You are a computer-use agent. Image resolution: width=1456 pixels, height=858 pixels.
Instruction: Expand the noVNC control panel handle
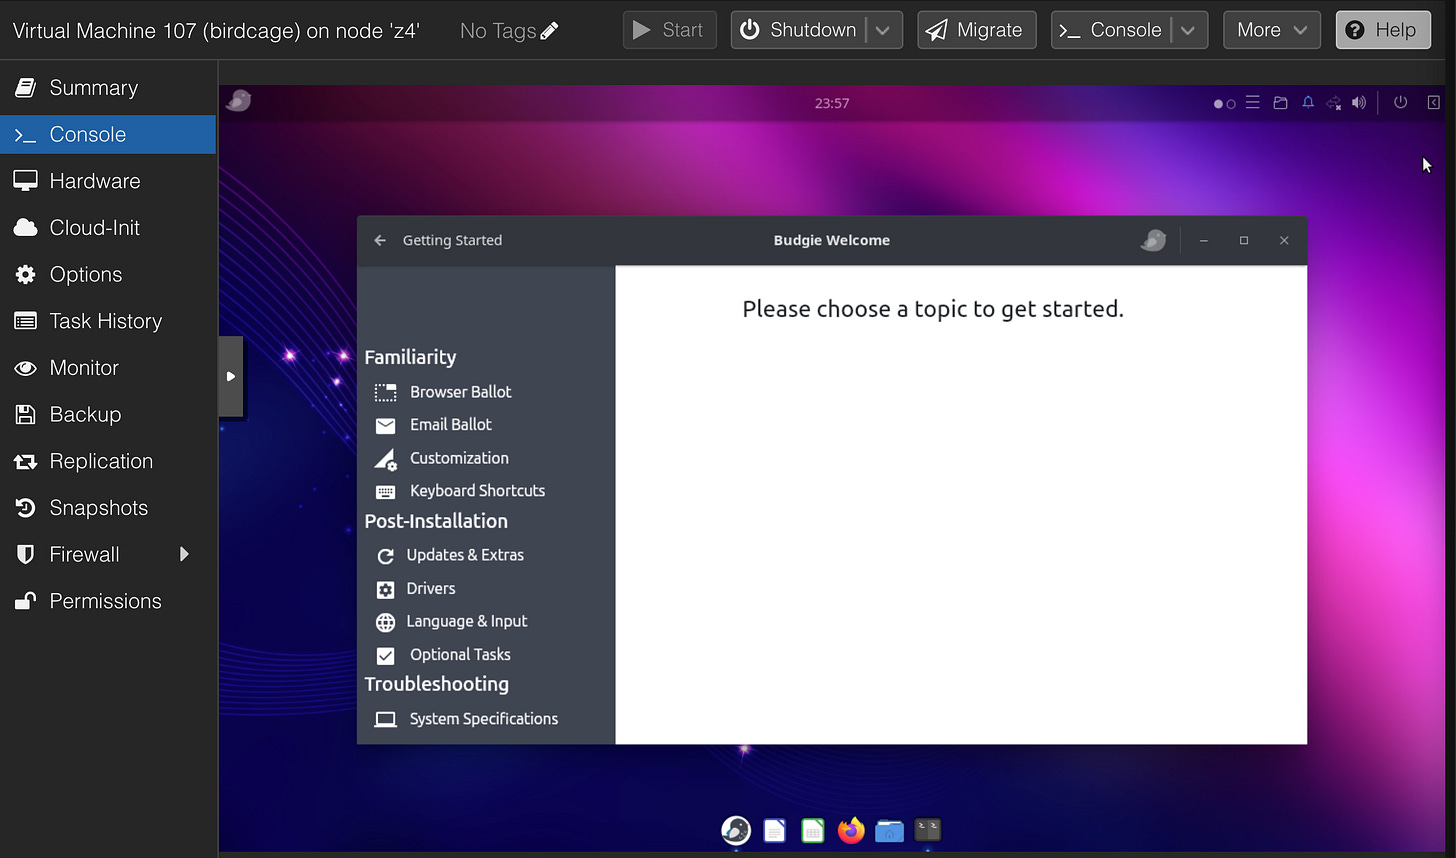click(231, 377)
